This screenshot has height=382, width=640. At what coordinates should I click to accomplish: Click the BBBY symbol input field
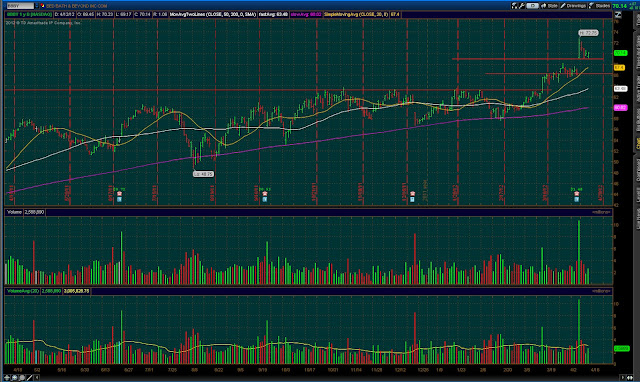point(20,6)
